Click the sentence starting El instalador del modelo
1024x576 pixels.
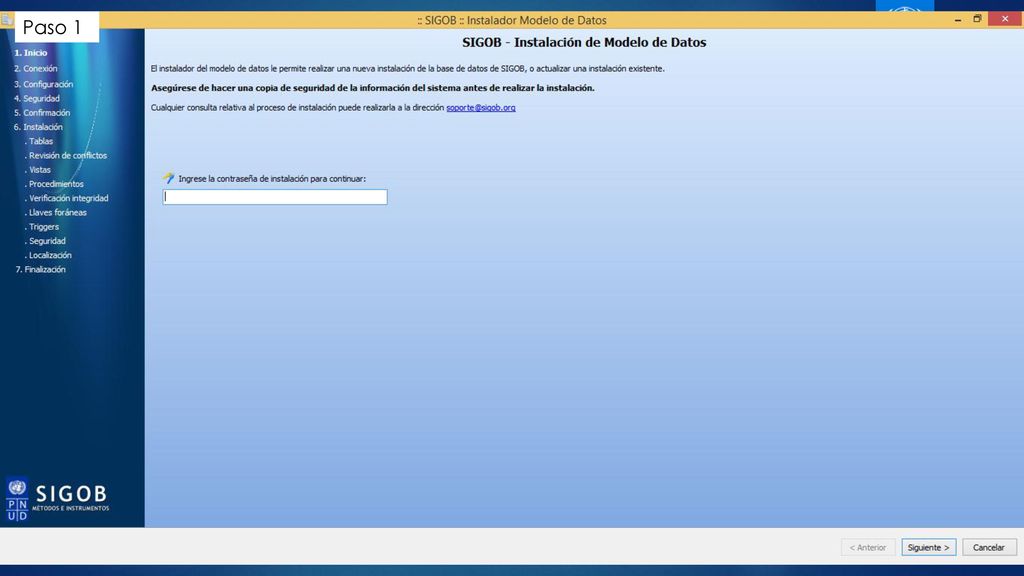point(408,69)
